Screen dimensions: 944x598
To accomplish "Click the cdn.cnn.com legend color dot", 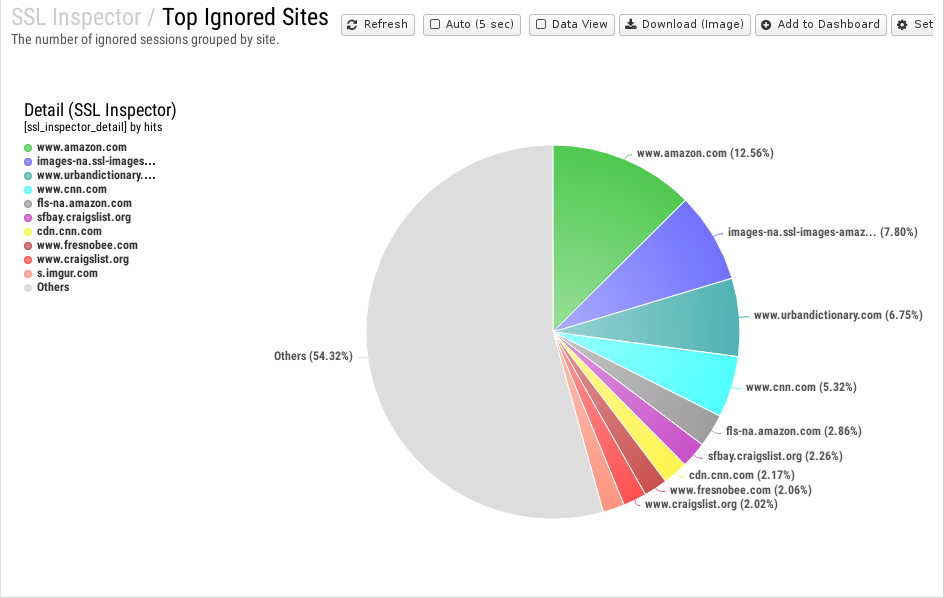I will click(28, 232).
